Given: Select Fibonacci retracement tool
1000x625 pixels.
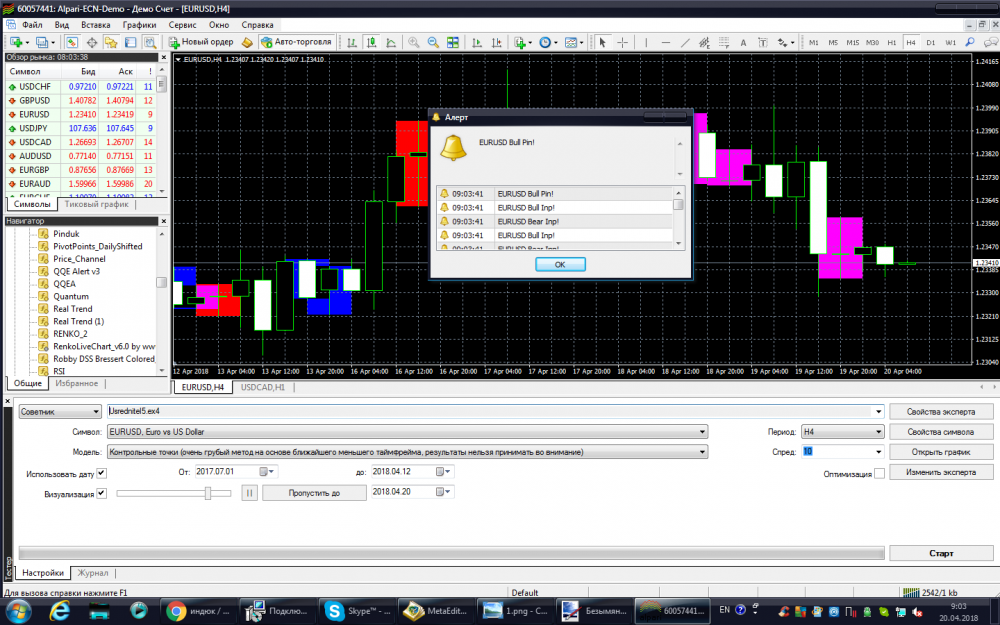Looking at the screenshot, I should pos(724,42).
